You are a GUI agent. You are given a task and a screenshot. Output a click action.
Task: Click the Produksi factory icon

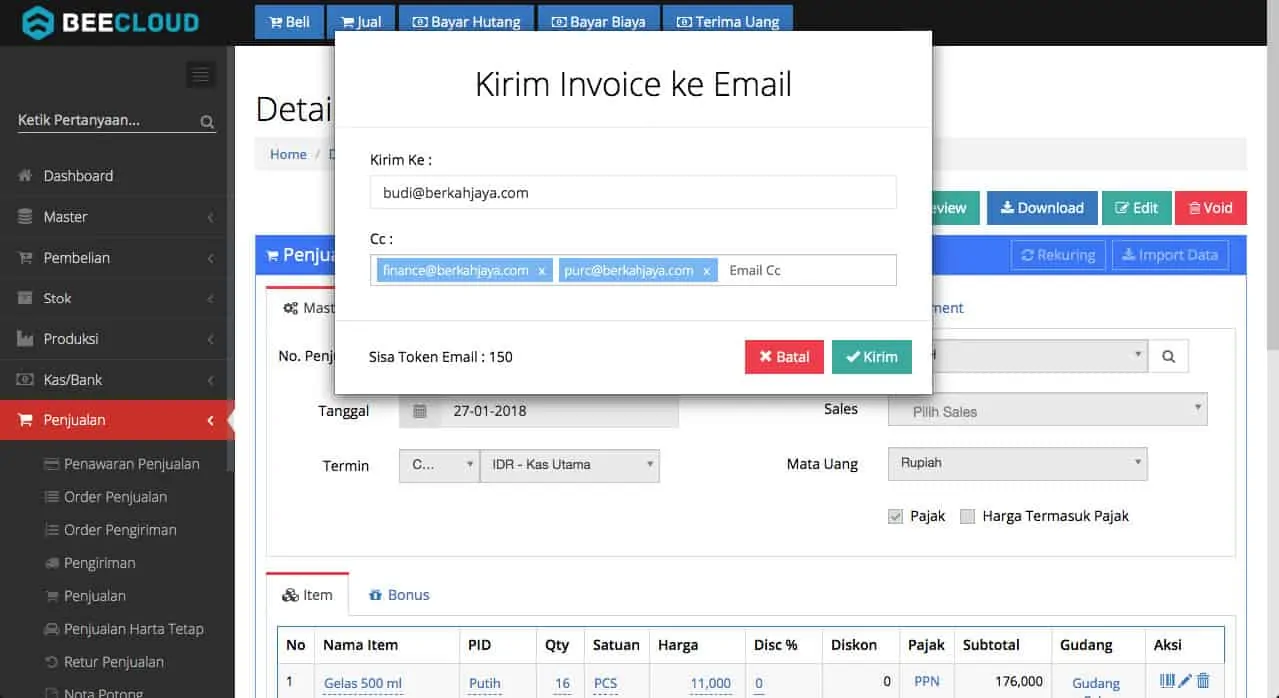[25, 339]
